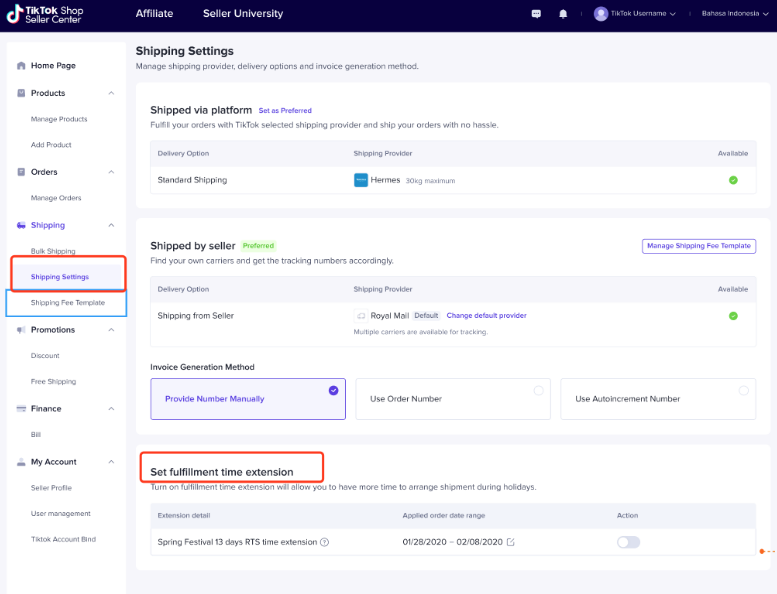Open Bill under Finance
This screenshot has width=777, height=594.
point(36,434)
